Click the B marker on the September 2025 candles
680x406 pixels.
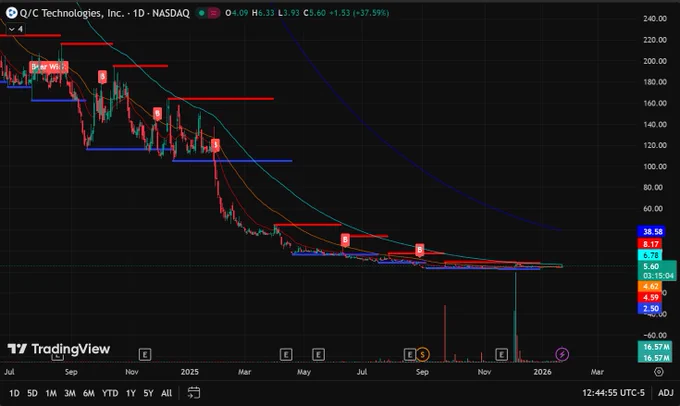(419, 249)
